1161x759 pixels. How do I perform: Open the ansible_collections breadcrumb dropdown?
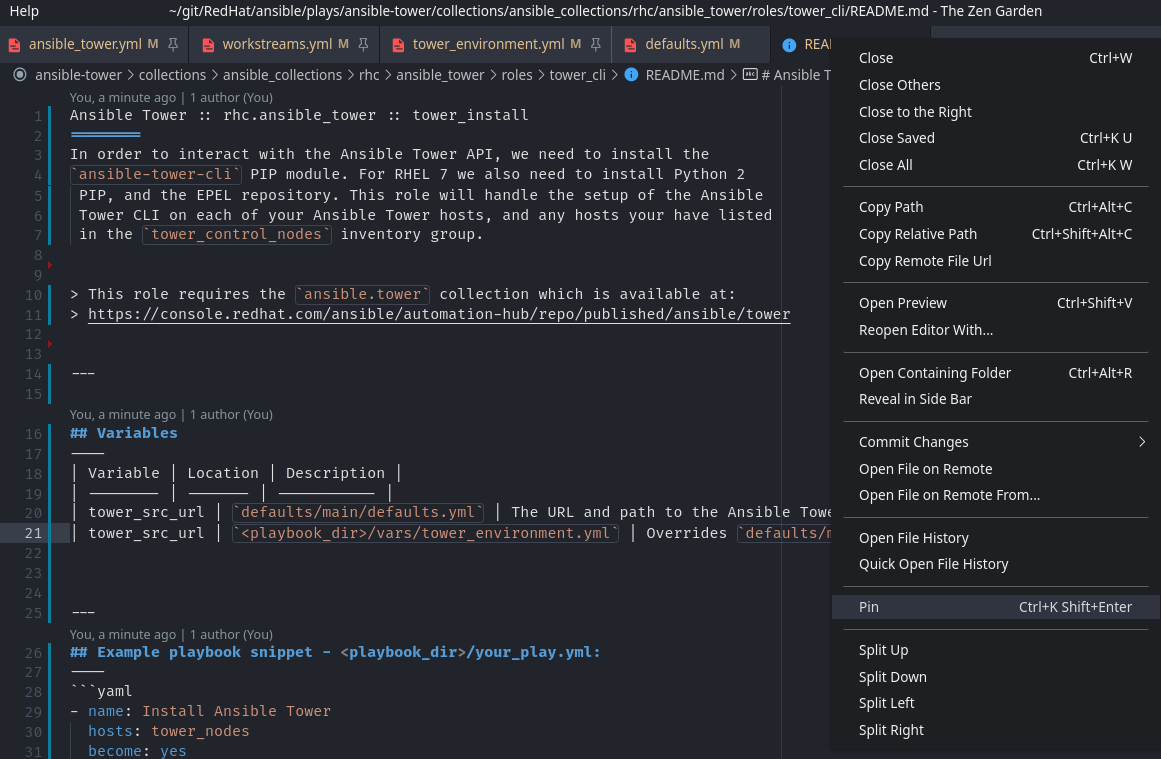click(x=282, y=75)
